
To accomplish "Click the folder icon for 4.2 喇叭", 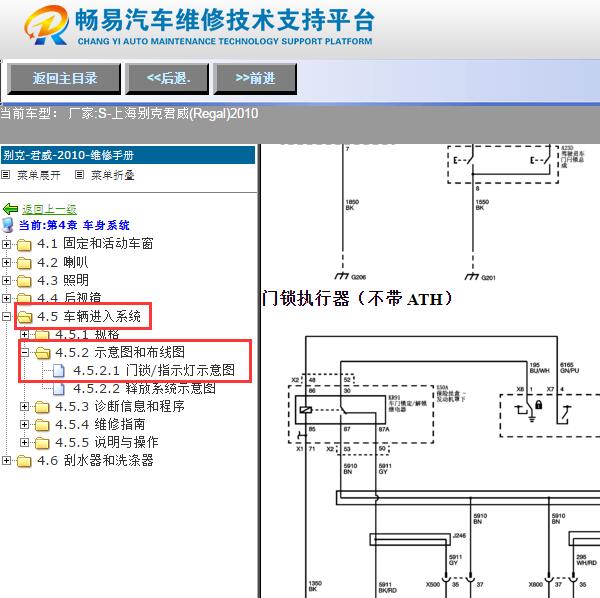I will [x=24, y=263].
